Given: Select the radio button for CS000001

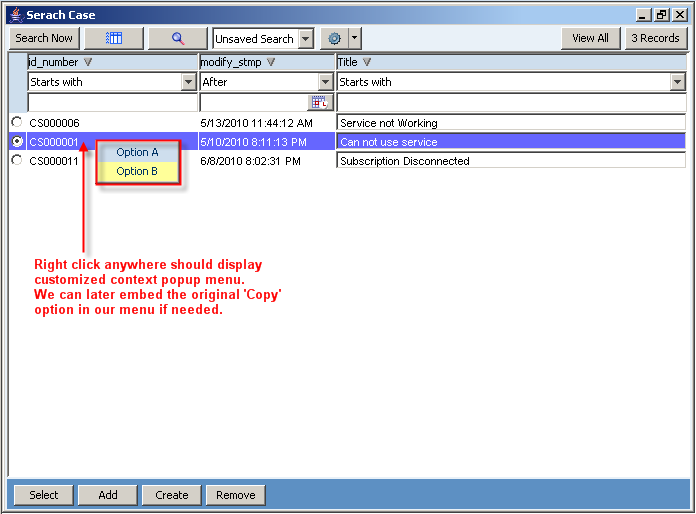Looking at the screenshot, I should [x=17, y=142].
